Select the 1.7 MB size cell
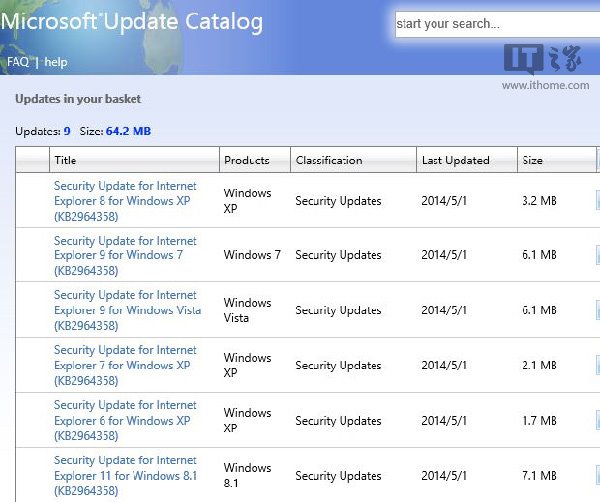This screenshot has width=600, height=502. click(540, 421)
